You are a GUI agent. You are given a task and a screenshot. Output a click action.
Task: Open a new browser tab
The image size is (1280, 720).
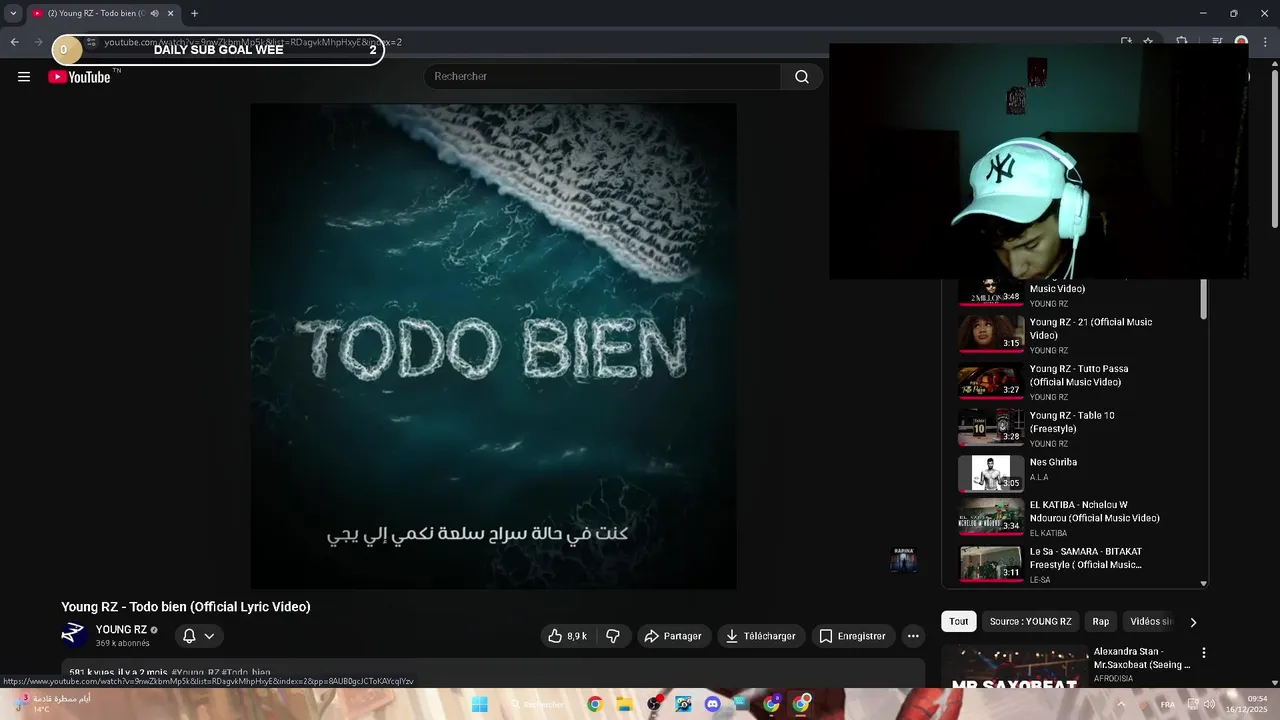click(x=194, y=14)
